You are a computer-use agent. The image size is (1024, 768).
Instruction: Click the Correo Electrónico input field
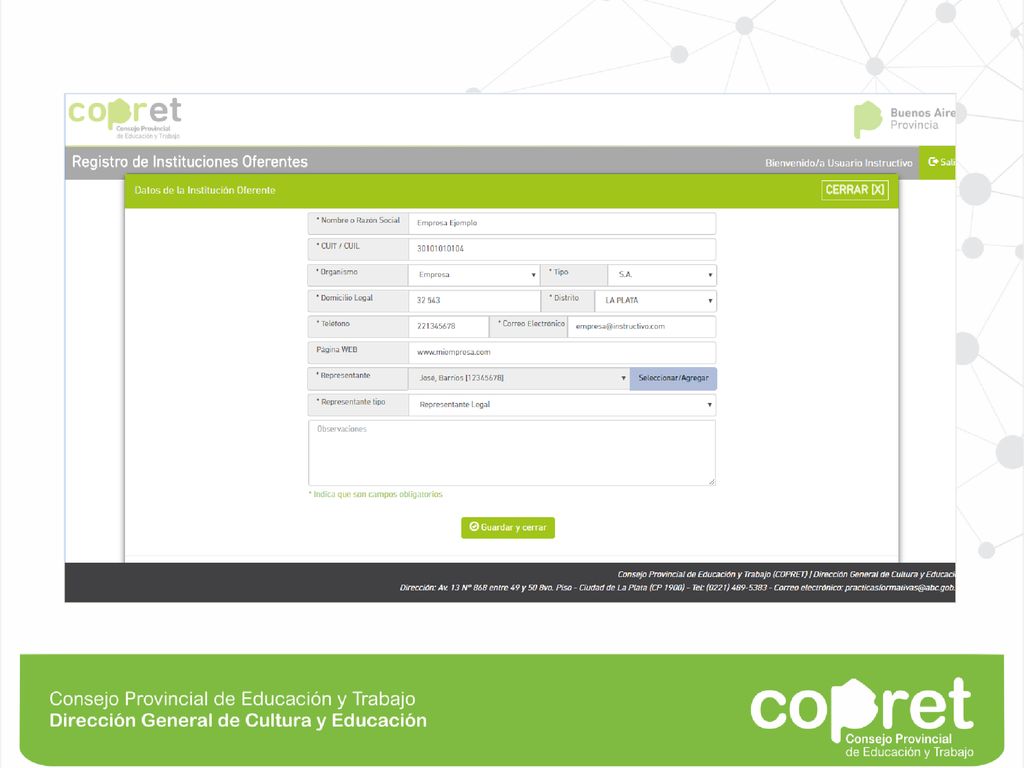(x=641, y=327)
